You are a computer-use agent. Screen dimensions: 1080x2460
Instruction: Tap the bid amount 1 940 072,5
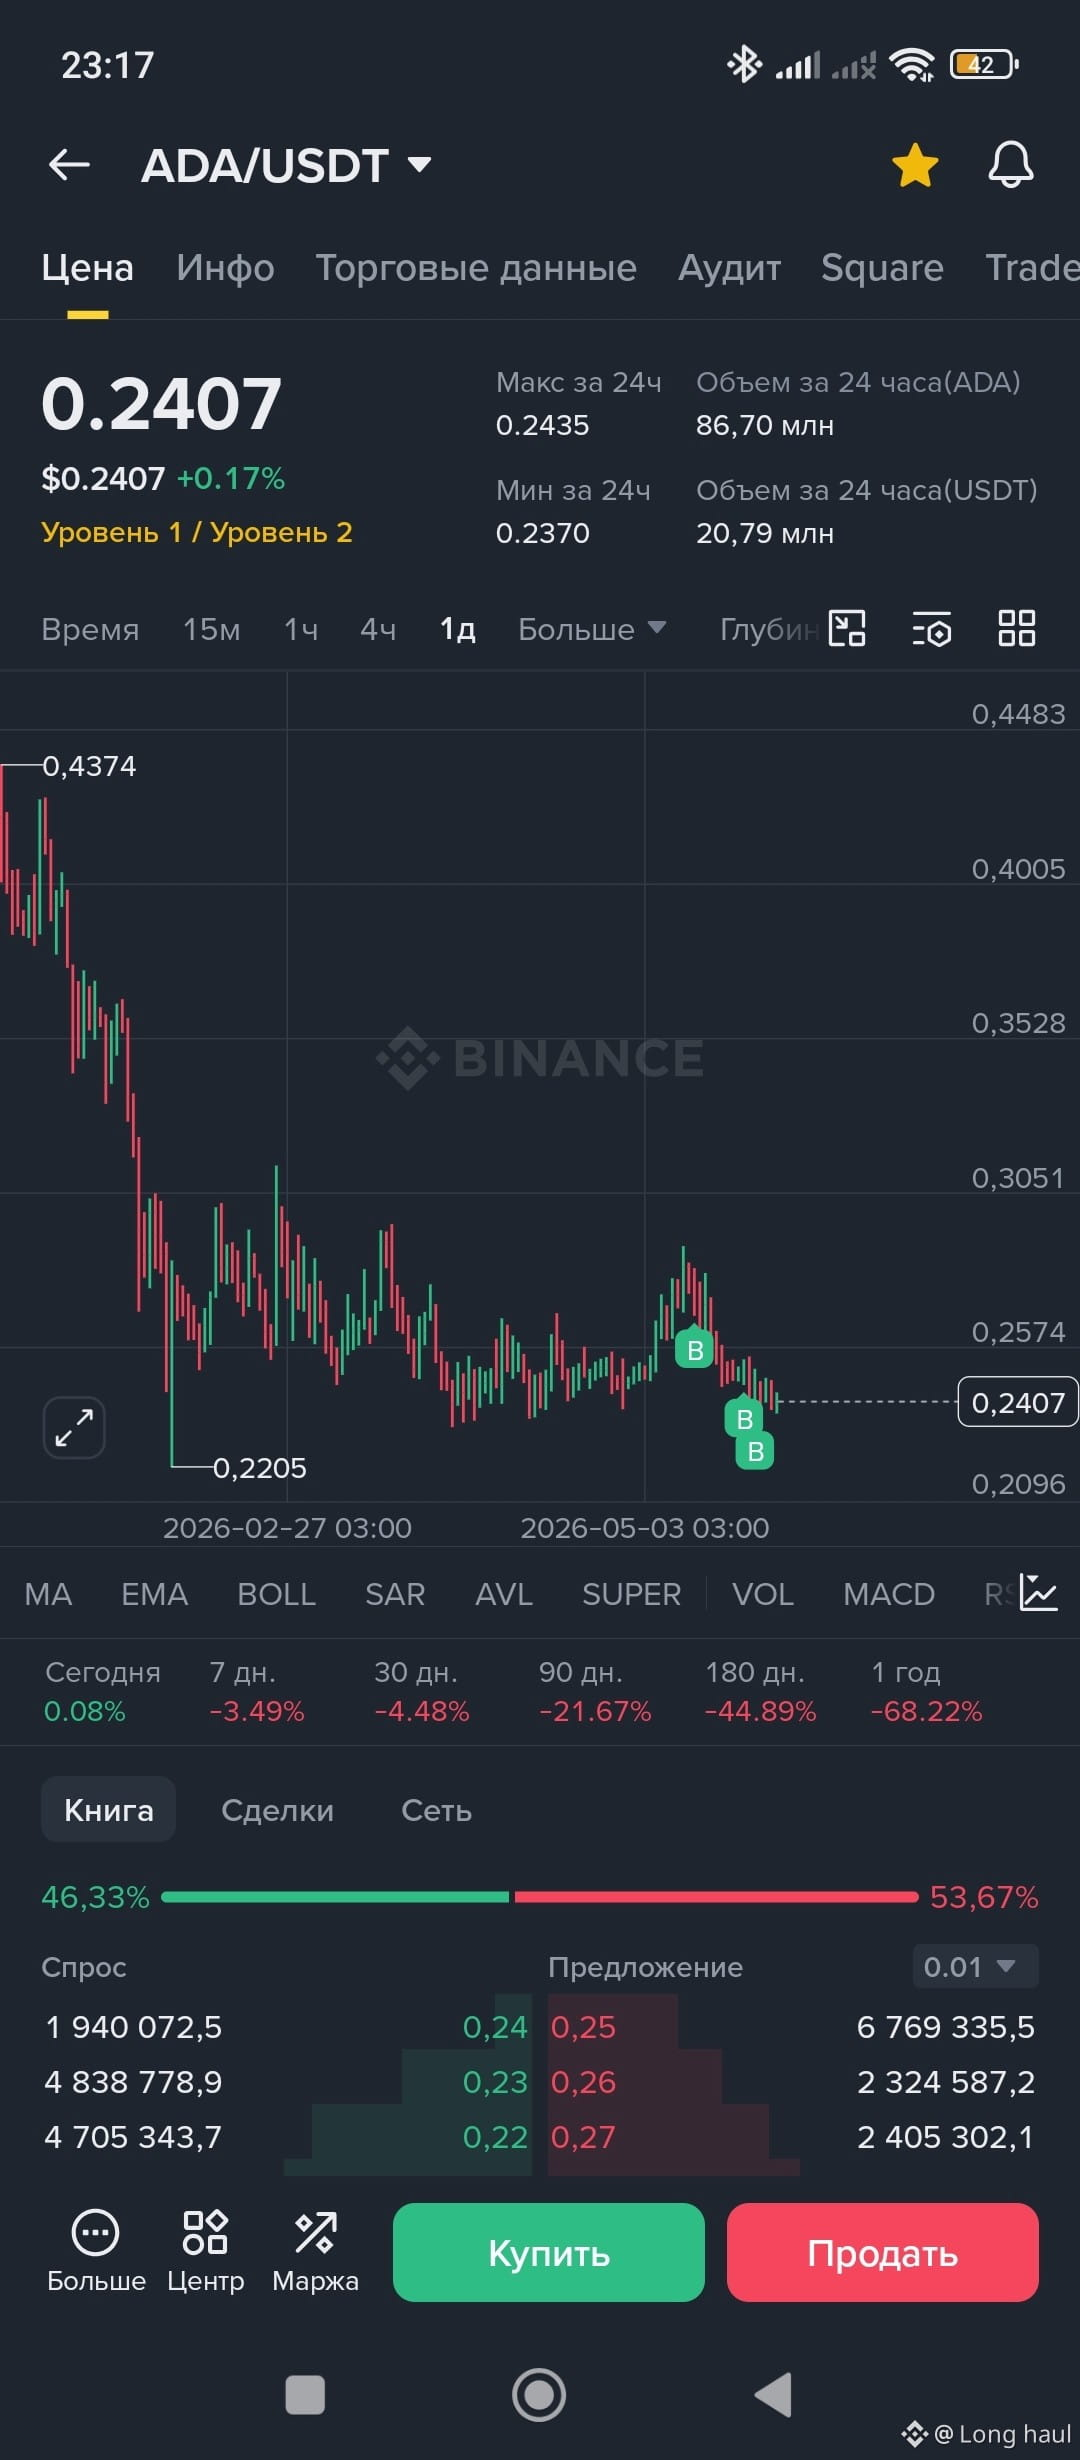click(133, 2027)
